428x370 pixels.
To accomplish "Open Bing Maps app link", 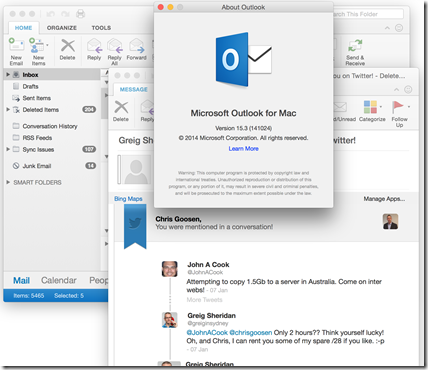I will [x=128, y=199].
